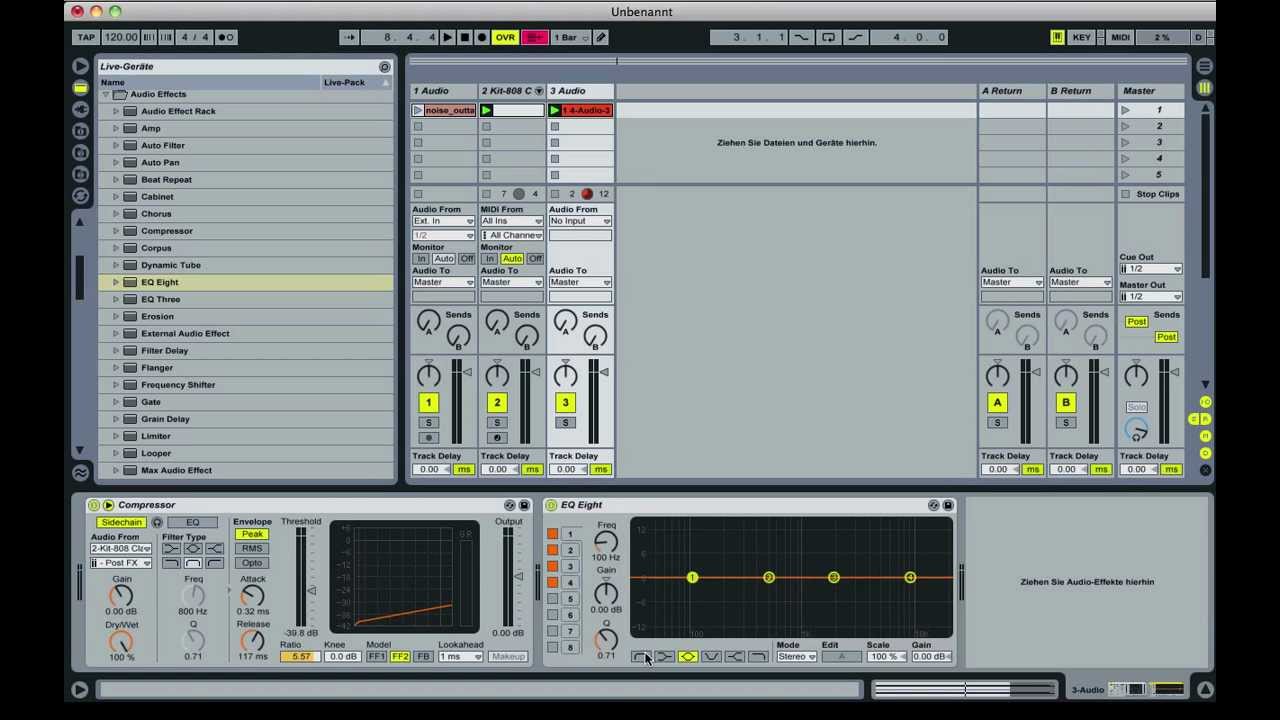The height and width of the screenshot is (720, 1280).
Task: Open Live Devices browser icon
Action: 80,87
